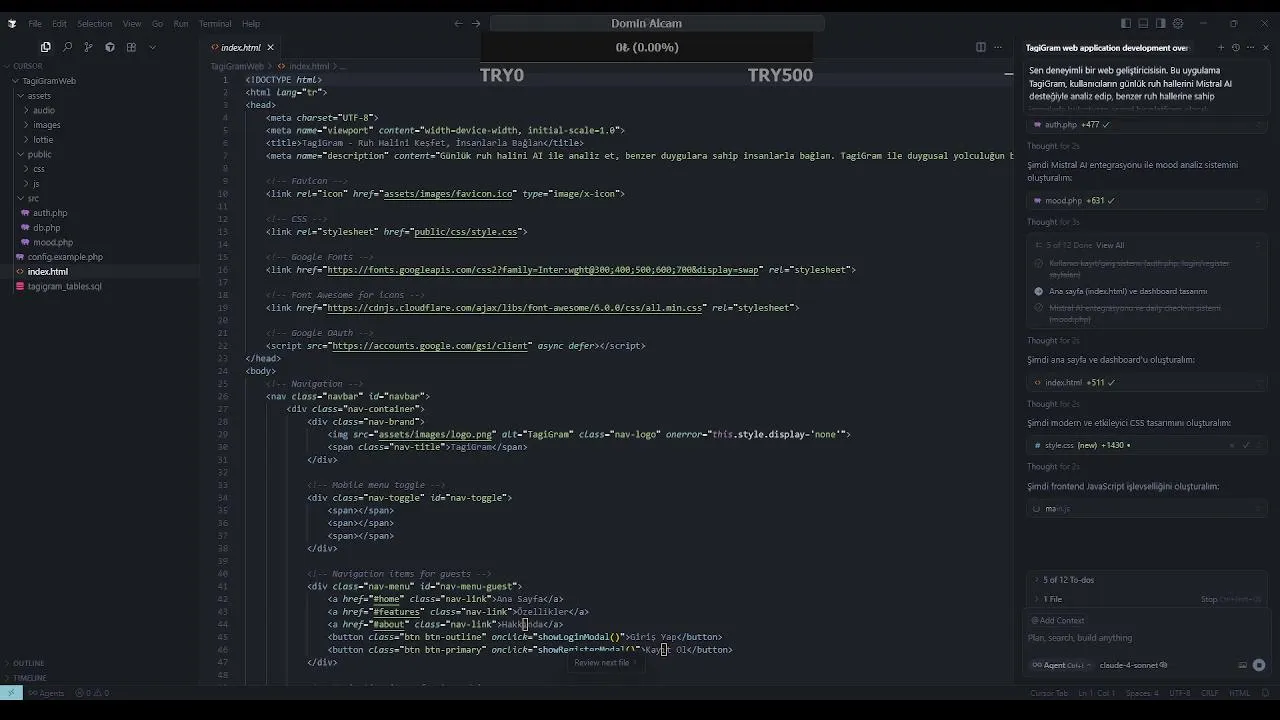Attach an image in chat input
The width and height of the screenshot is (1280, 720).
coord(1243,665)
